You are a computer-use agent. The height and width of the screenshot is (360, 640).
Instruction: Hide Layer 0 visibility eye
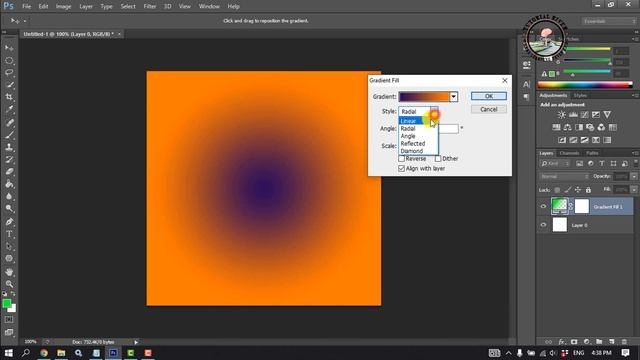point(543,225)
